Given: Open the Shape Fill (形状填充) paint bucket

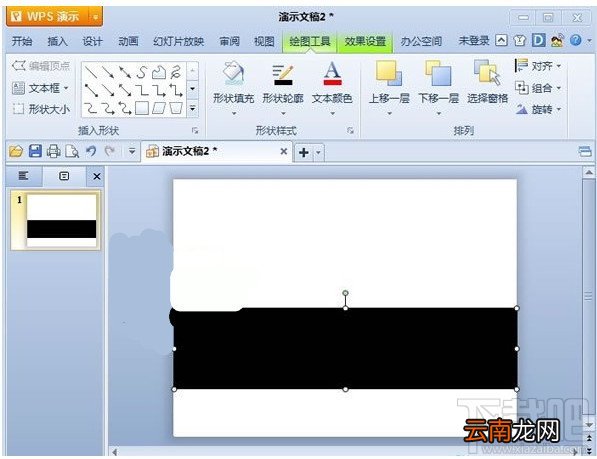Looking at the screenshot, I should pos(233,73).
